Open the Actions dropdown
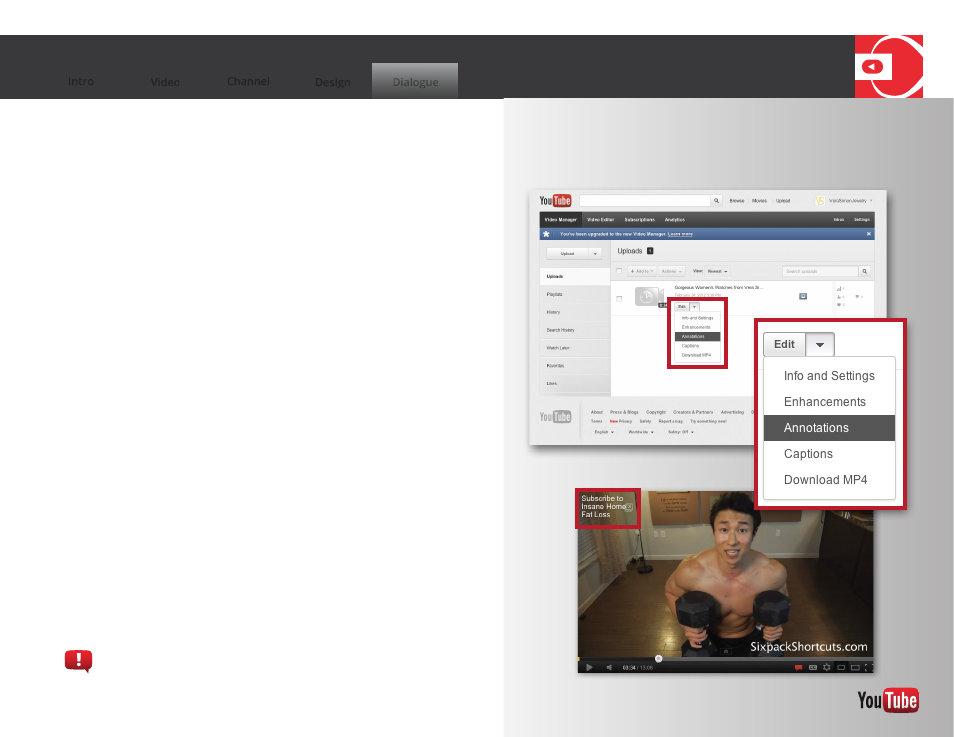The image size is (954, 737). (671, 271)
